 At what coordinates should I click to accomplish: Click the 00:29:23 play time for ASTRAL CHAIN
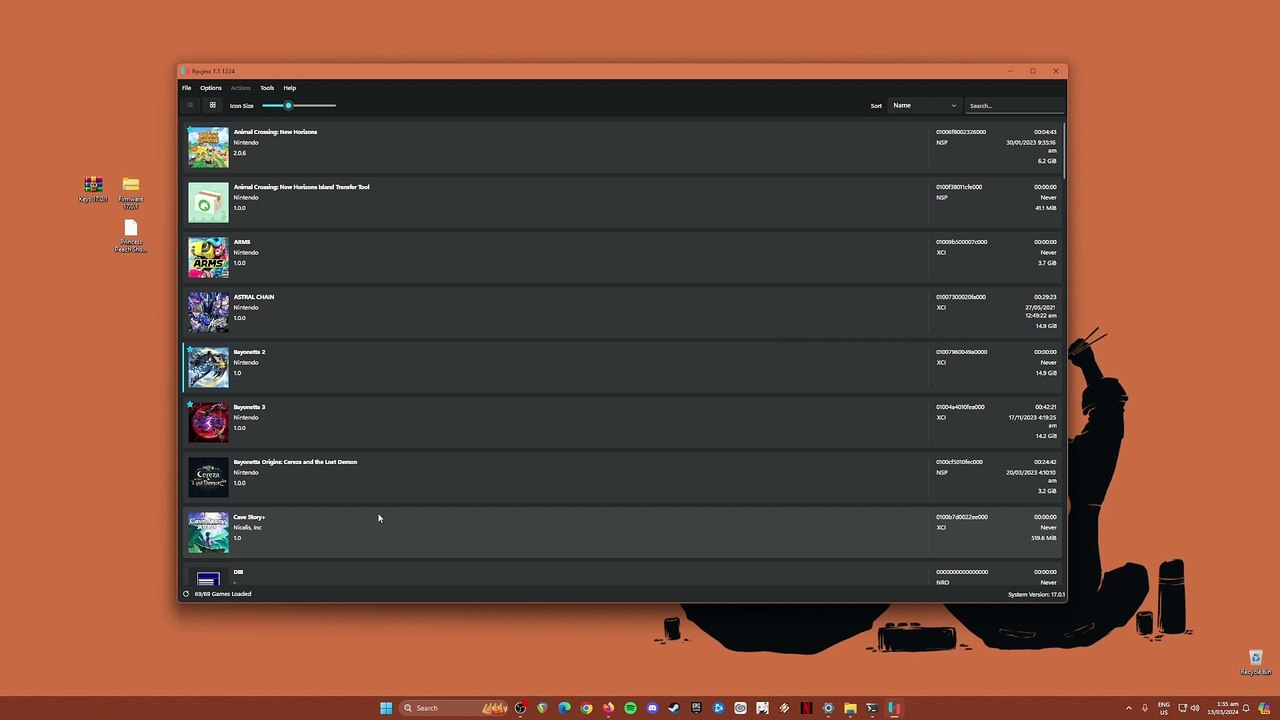point(1045,297)
